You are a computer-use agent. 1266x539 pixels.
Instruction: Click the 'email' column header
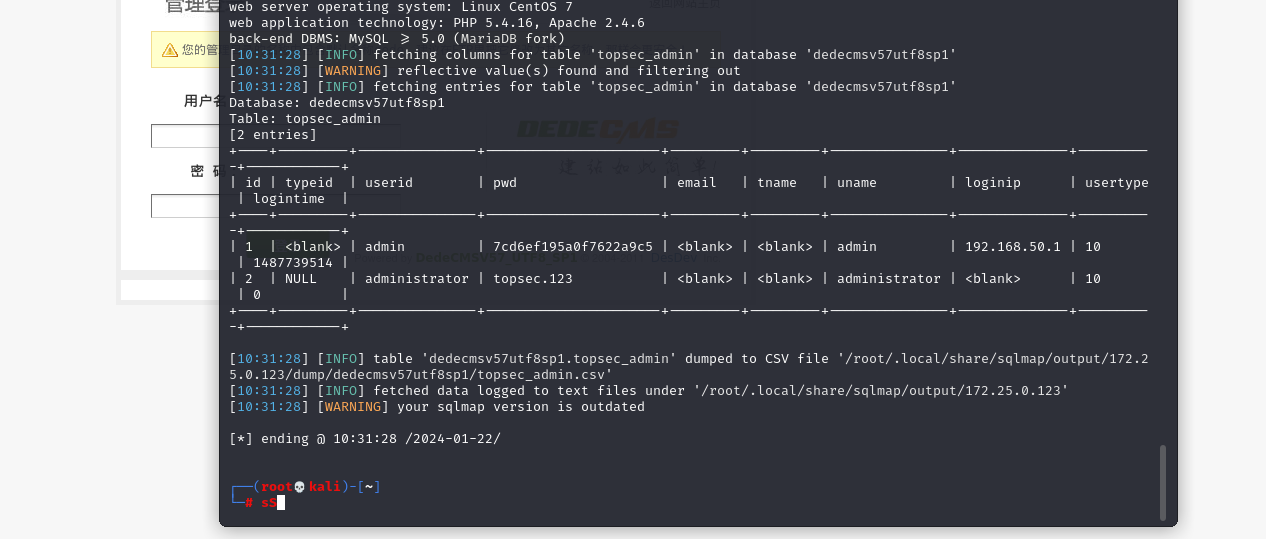[x=697, y=183]
